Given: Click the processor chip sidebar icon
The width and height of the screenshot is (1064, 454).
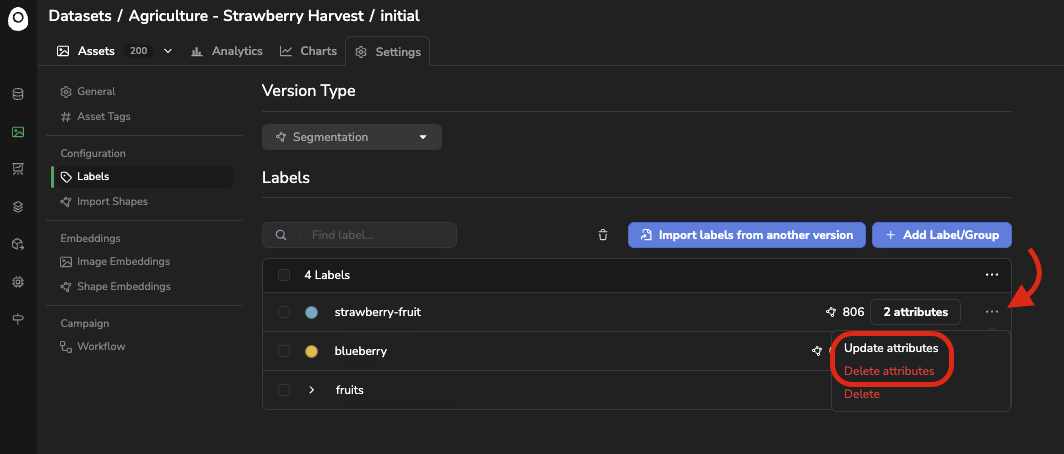Looking at the screenshot, I should coord(18,282).
